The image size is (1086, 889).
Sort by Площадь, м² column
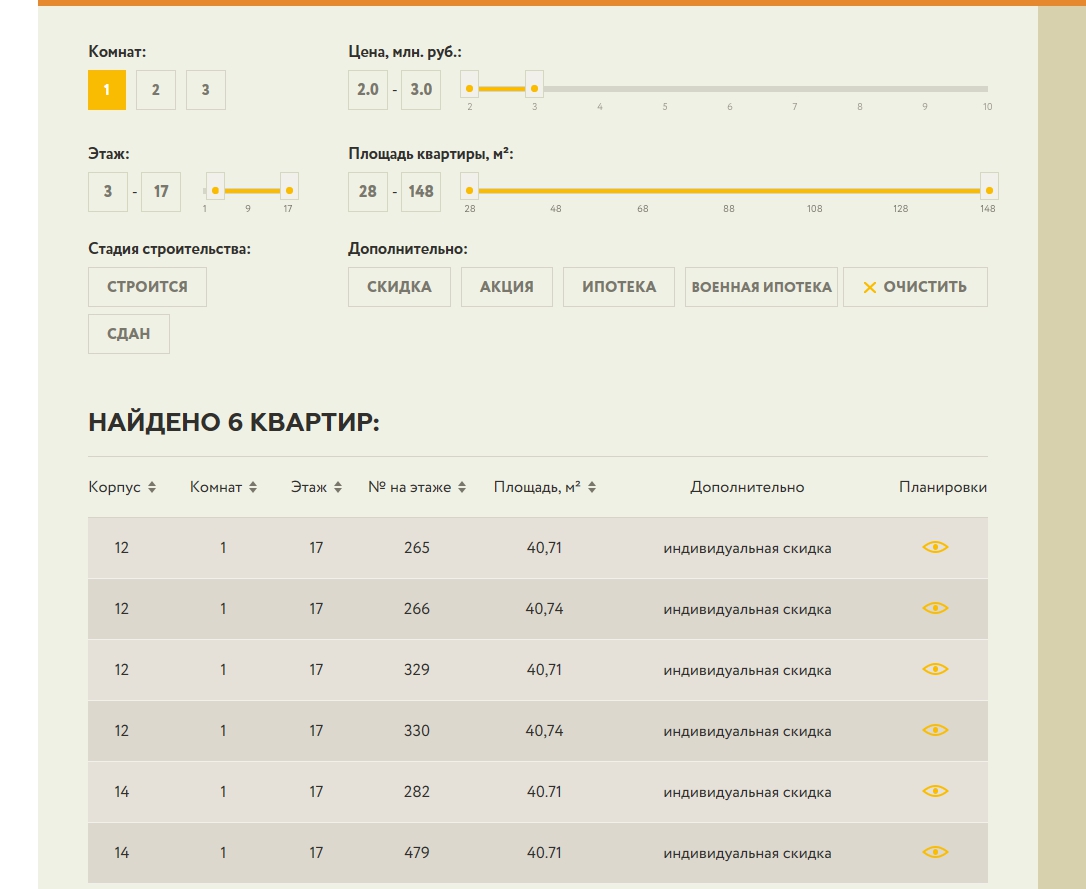point(544,488)
